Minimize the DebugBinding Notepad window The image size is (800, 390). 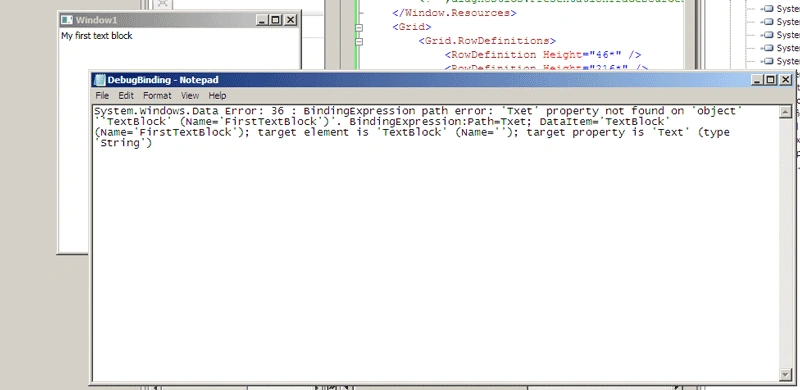pos(758,80)
